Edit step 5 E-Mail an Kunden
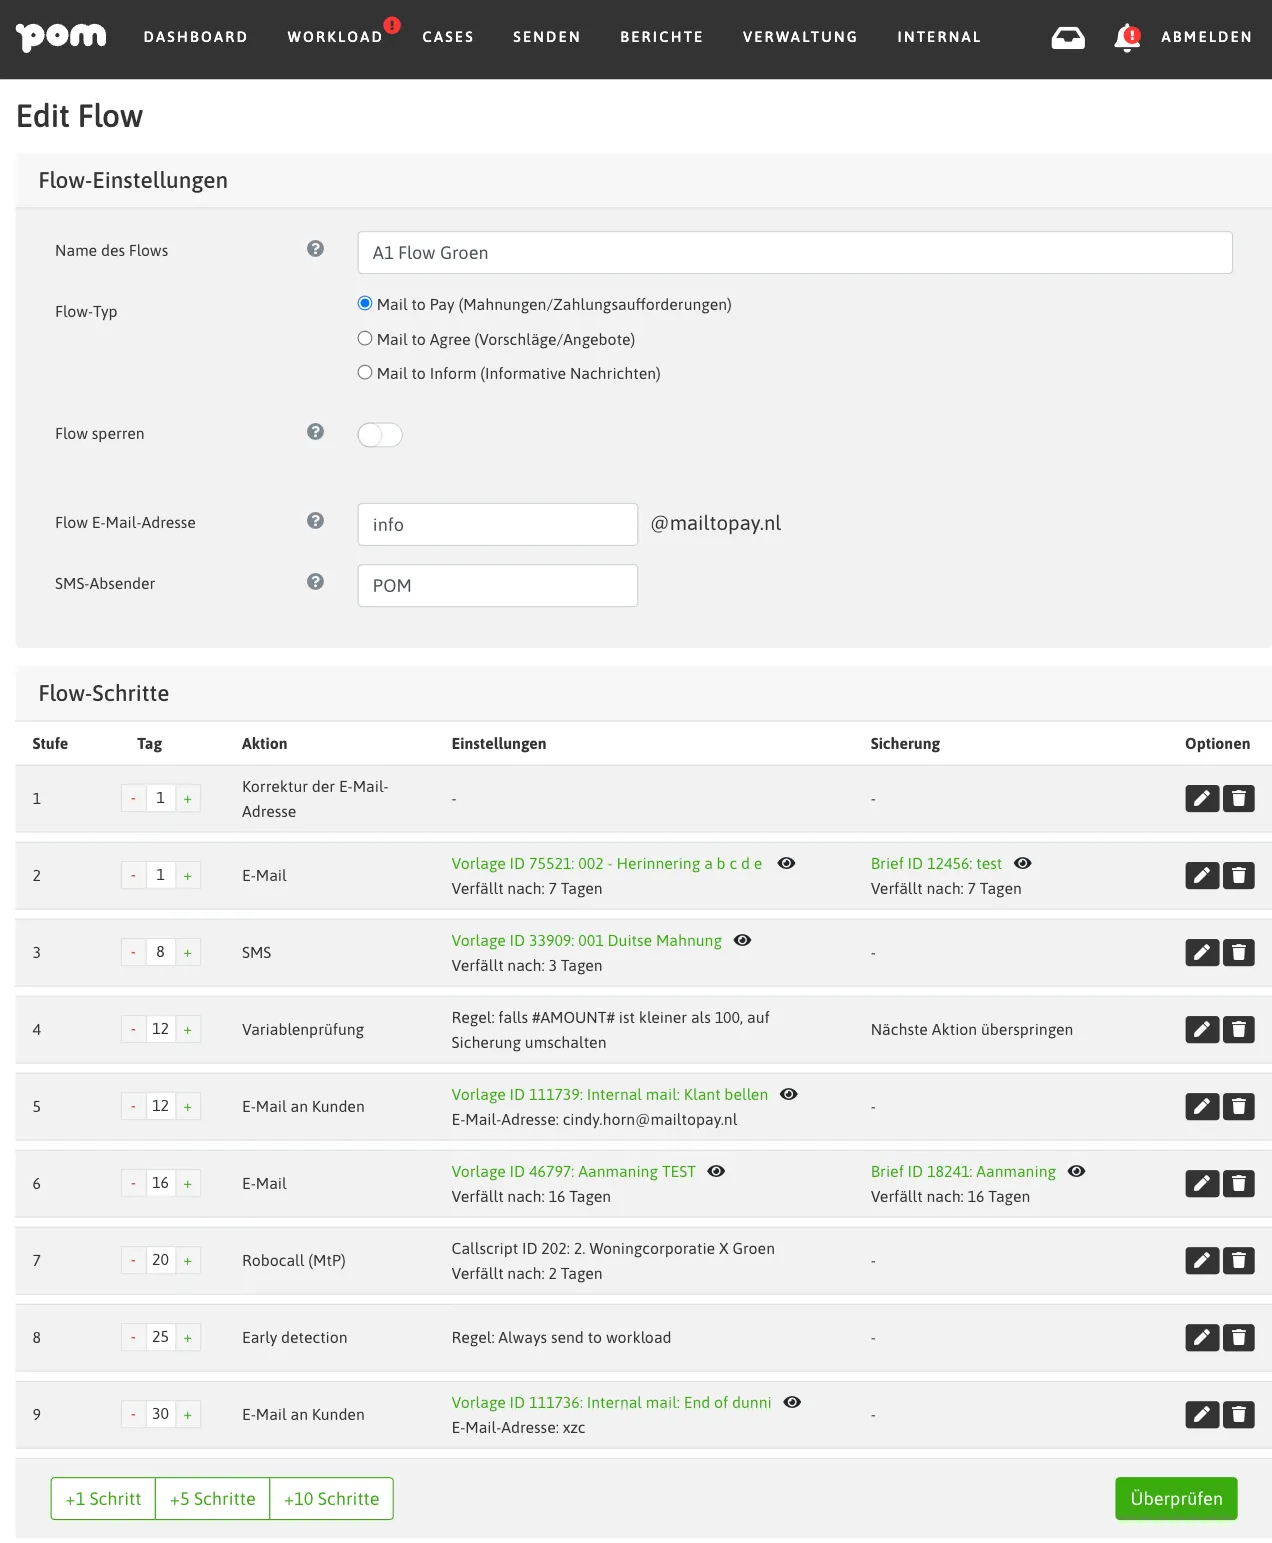The width and height of the screenshot is (1272, 1543). pos(1202,1106)
